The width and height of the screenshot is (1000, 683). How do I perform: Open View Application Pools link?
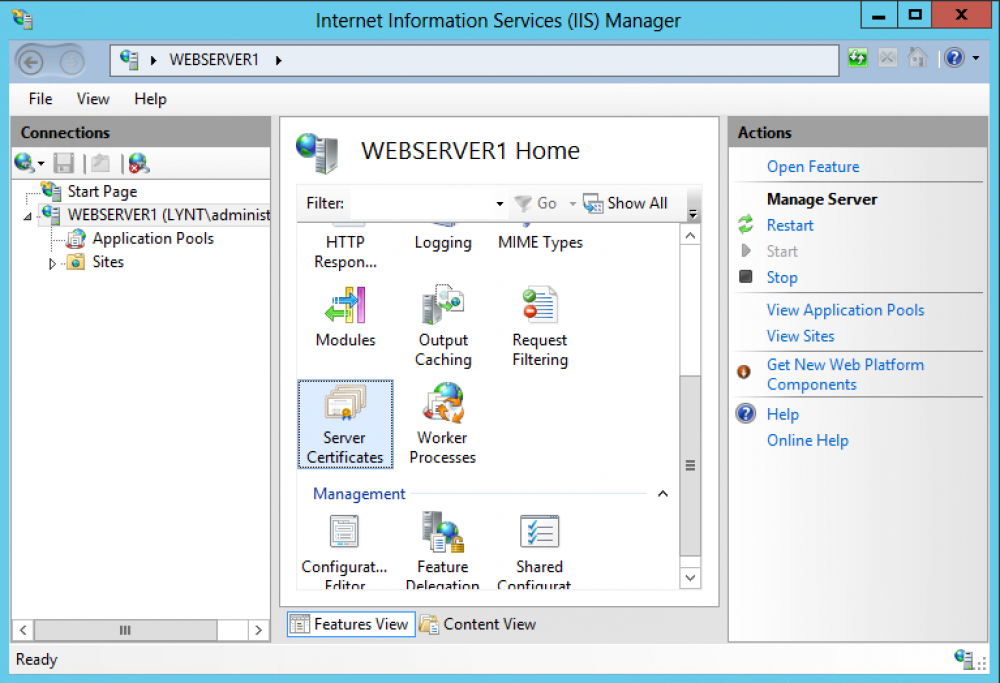coord(845,310)
